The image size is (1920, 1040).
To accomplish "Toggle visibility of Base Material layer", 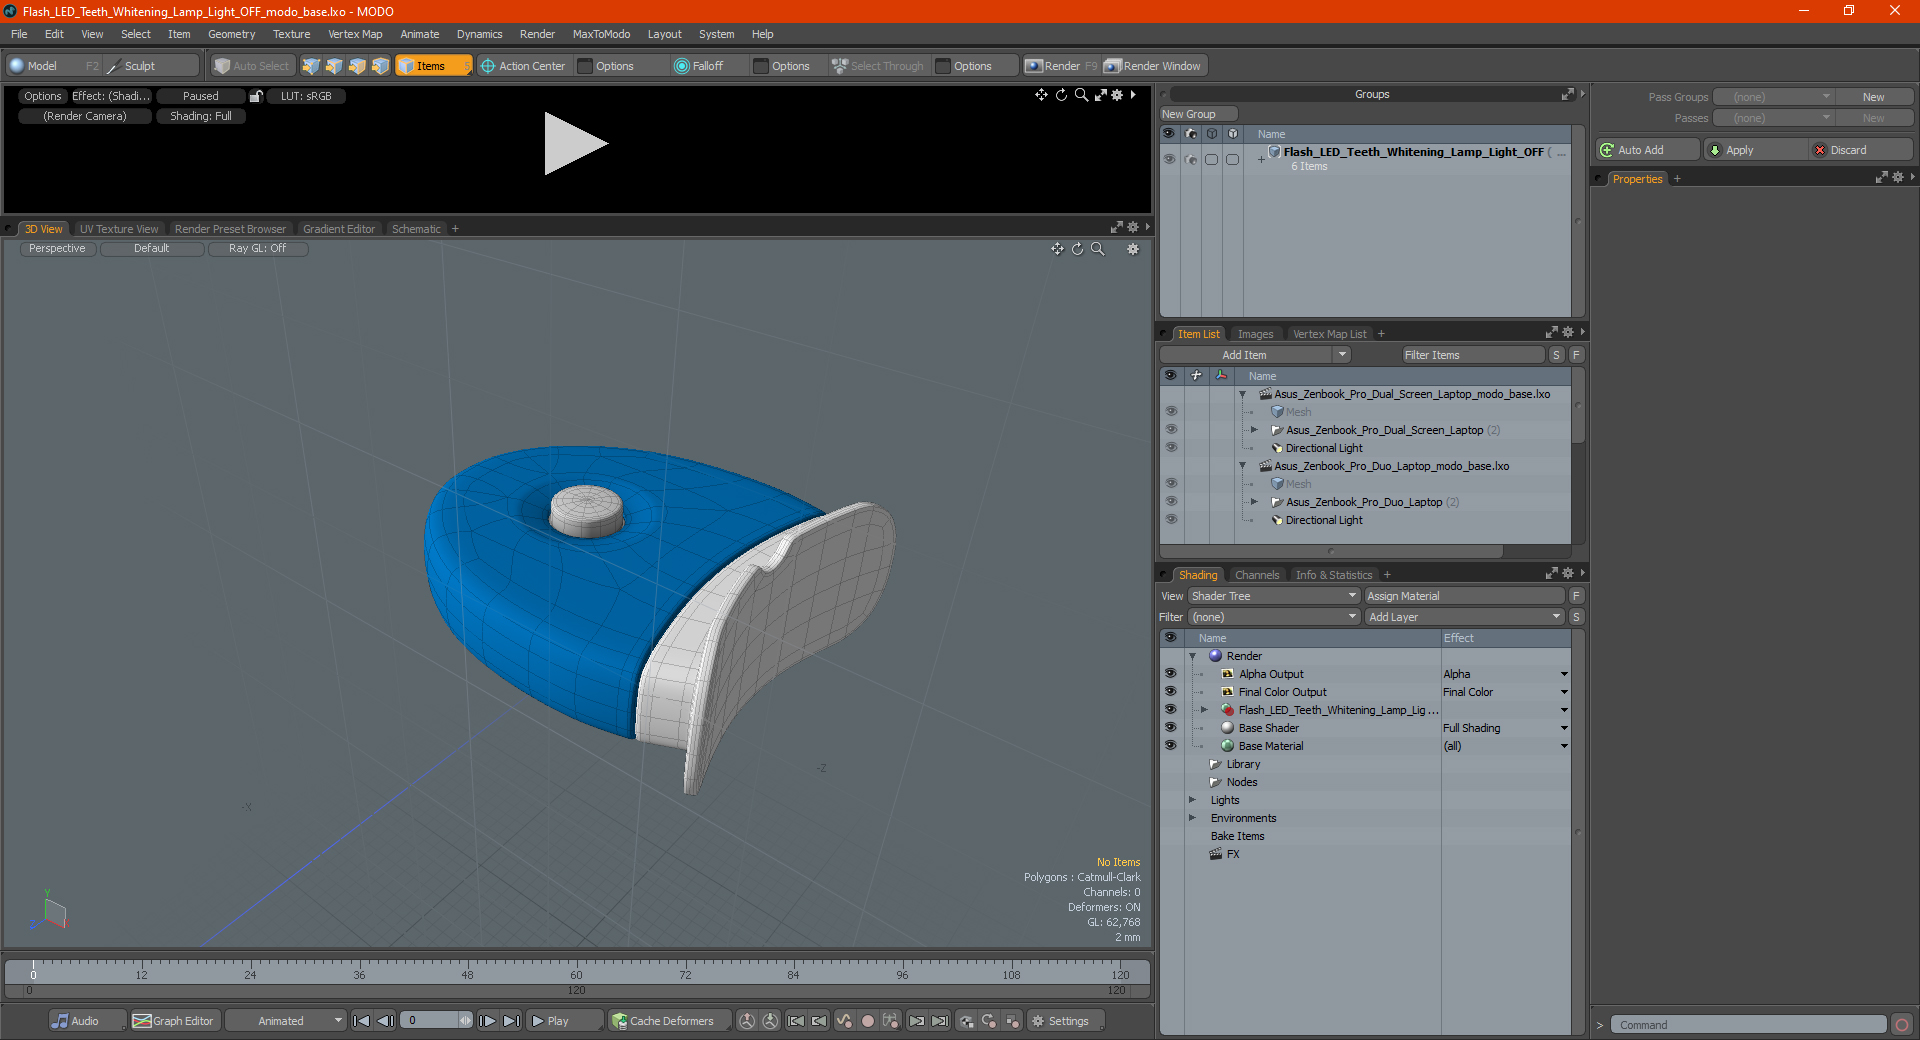I will (x=1170, y=746).
